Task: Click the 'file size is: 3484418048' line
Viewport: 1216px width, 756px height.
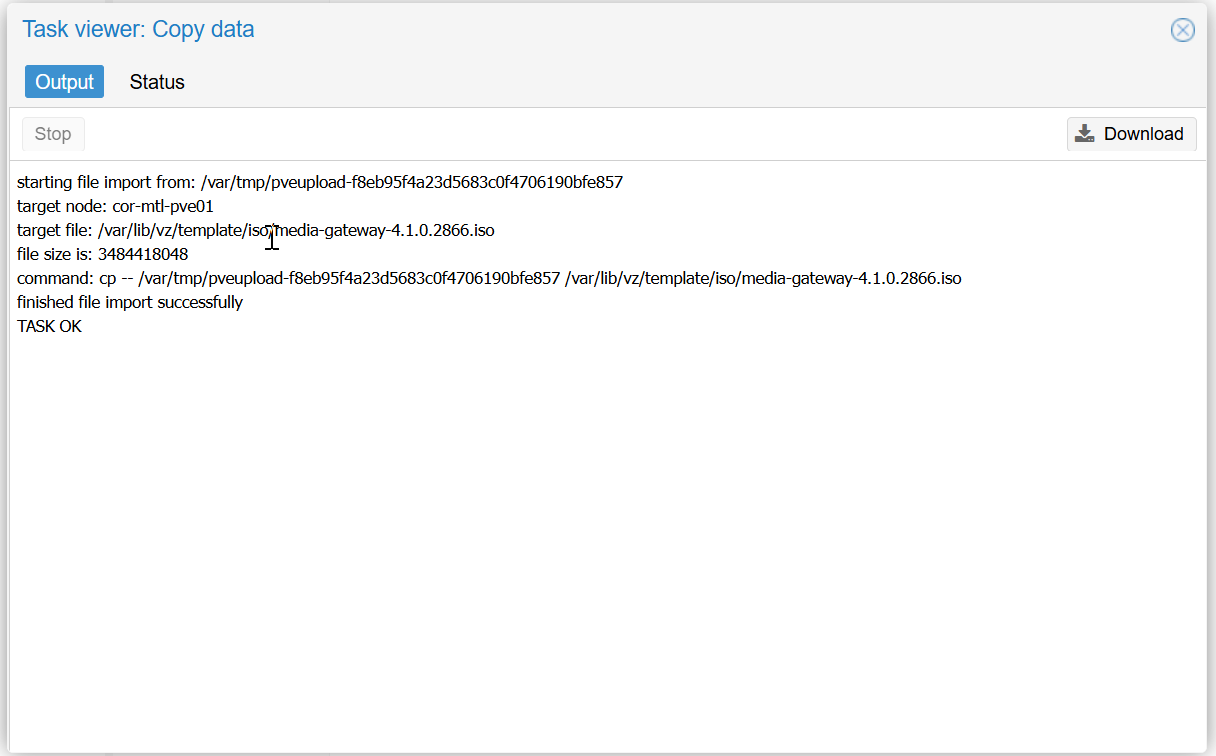Action: [103, 254]
